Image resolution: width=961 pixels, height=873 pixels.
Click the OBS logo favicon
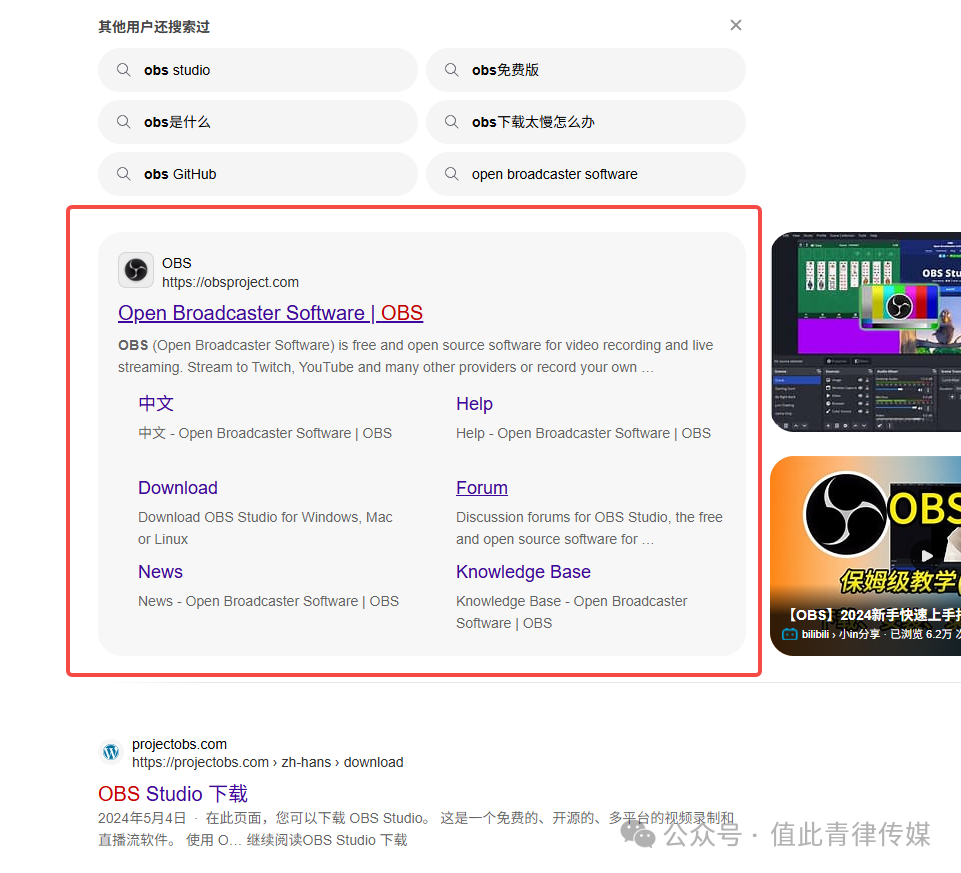pyautogui.click(x=136, y=270)
